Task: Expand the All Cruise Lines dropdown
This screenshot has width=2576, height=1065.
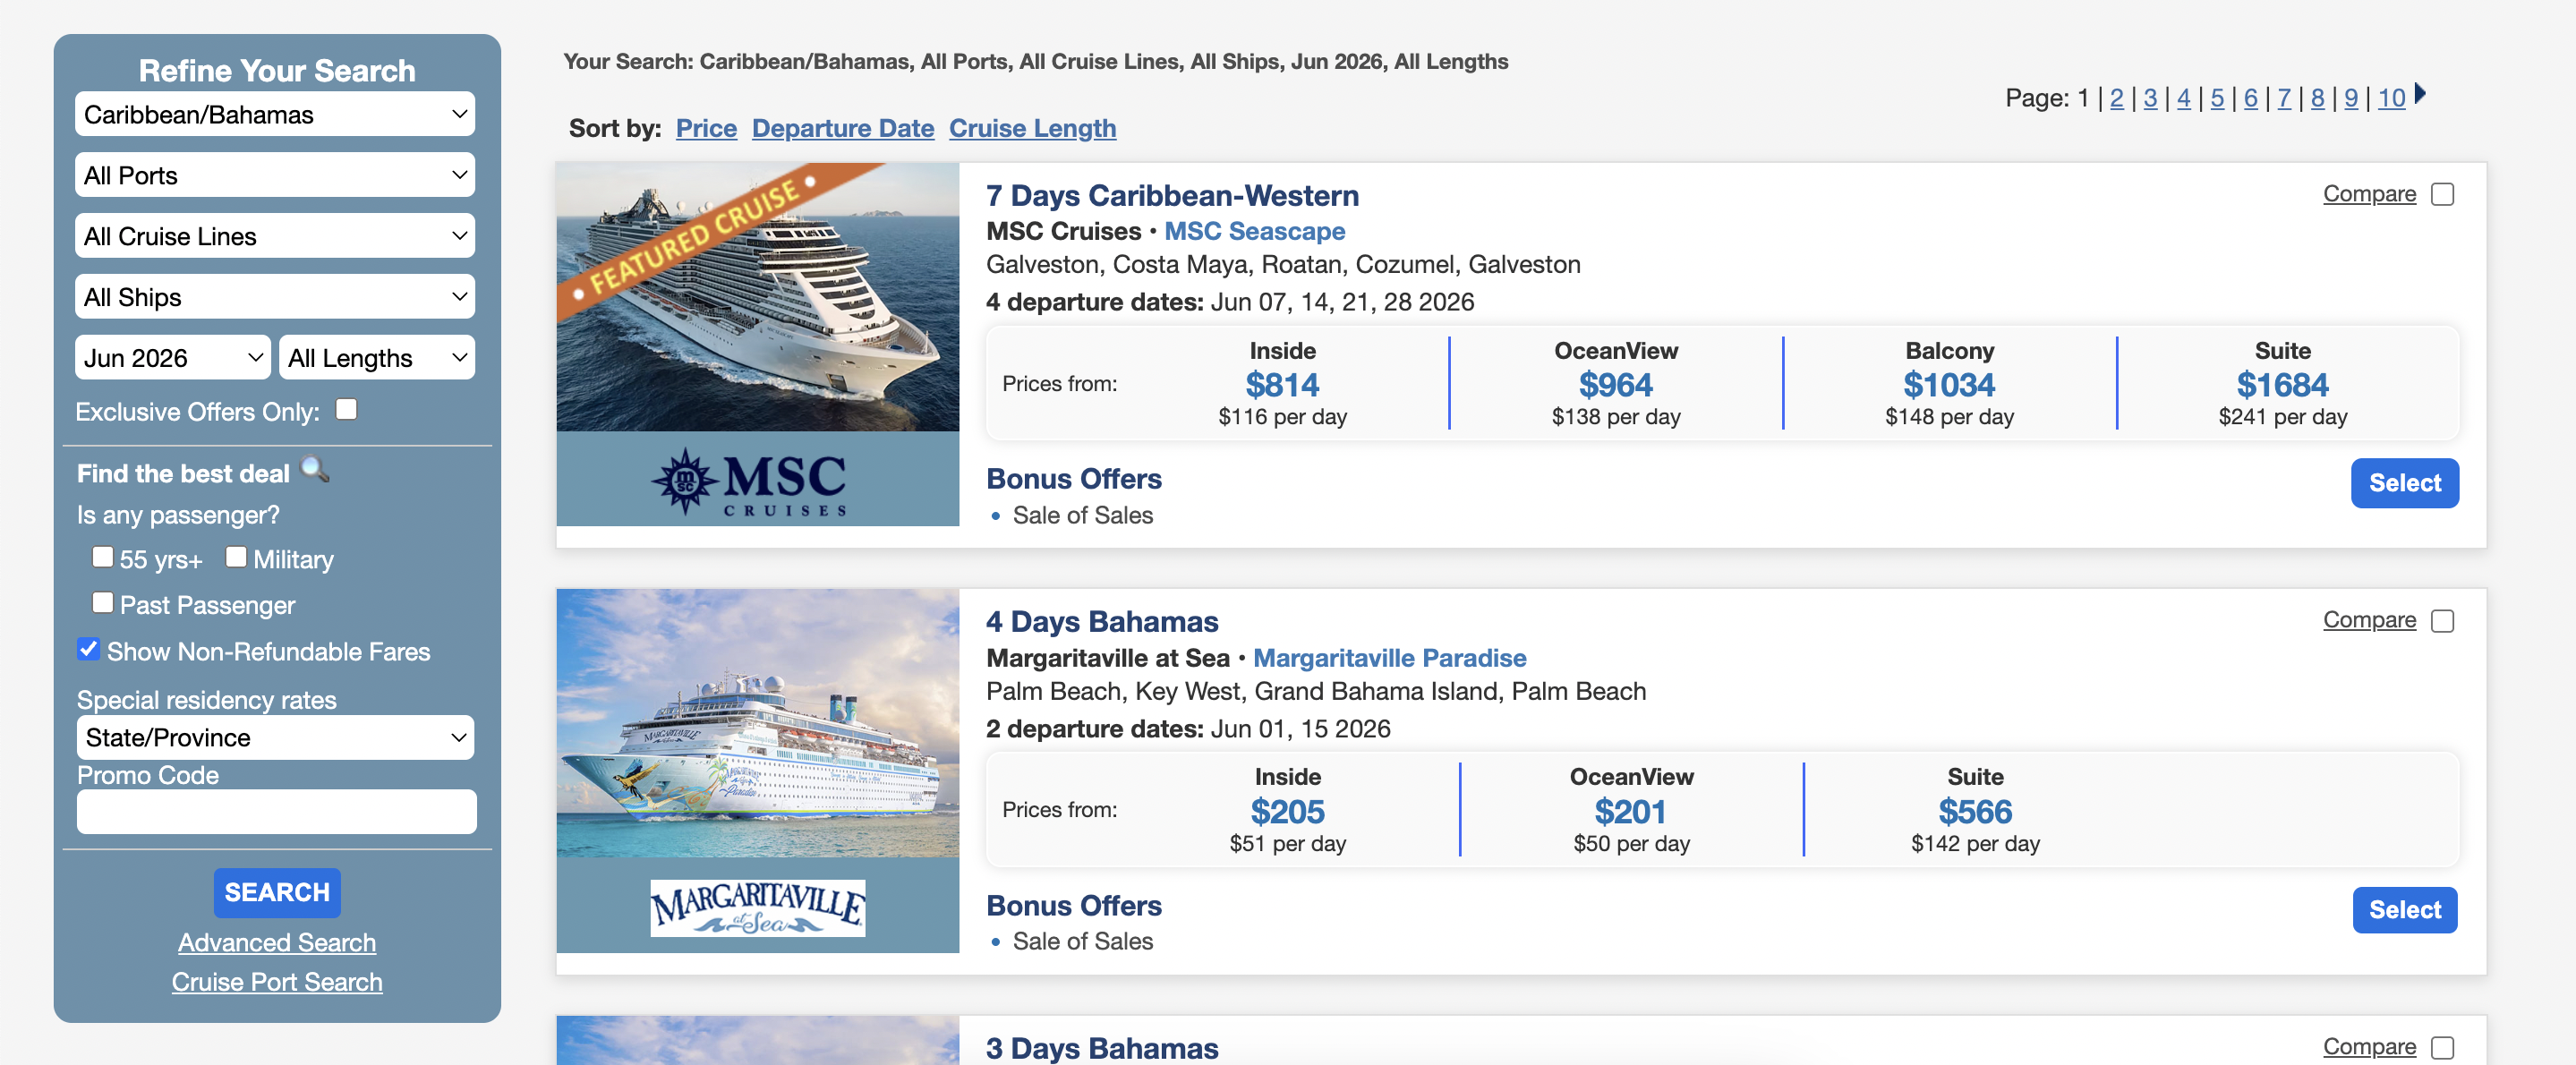Action: [x=275, y=237]
